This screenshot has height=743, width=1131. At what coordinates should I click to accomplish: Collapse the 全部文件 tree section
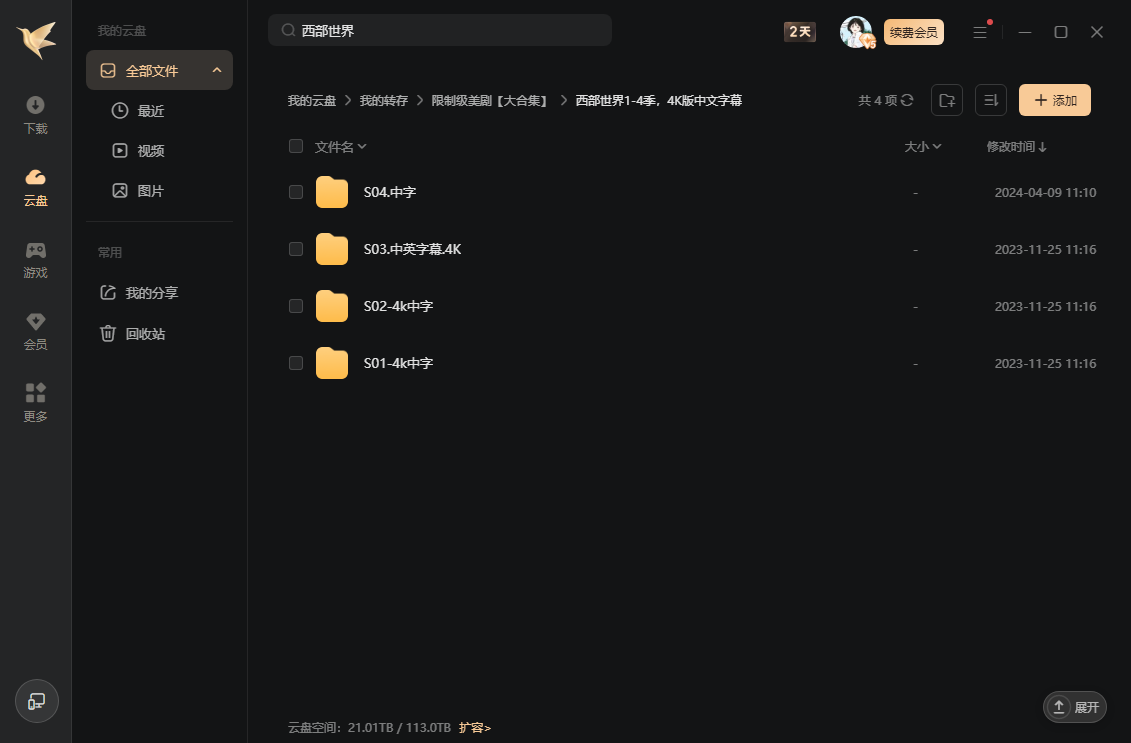pyautogui.click(x=217, y=70)
